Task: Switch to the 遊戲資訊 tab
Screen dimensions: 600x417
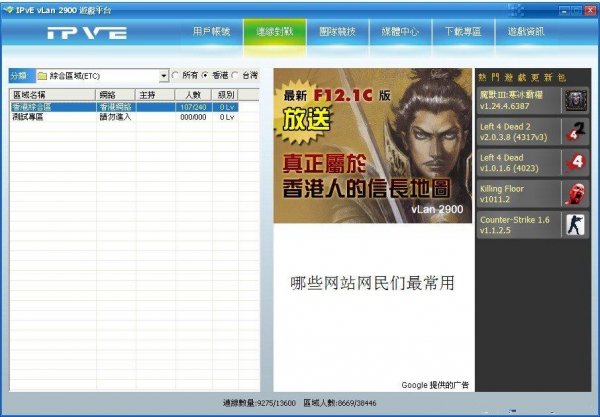Action: point(526,32)
